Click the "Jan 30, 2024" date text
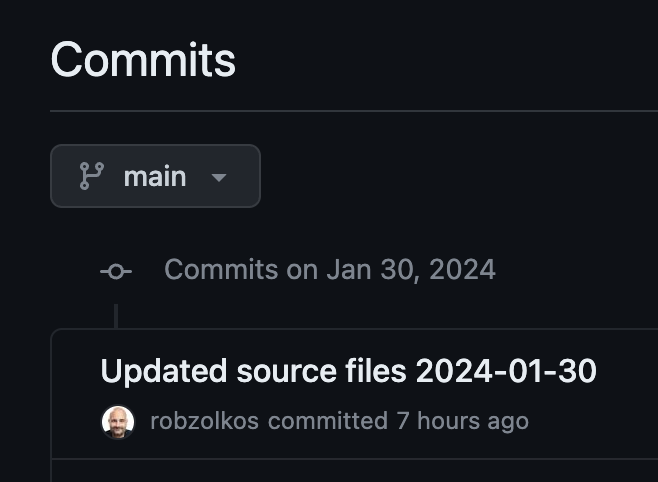Screen dimensions: 658x482 410,269
